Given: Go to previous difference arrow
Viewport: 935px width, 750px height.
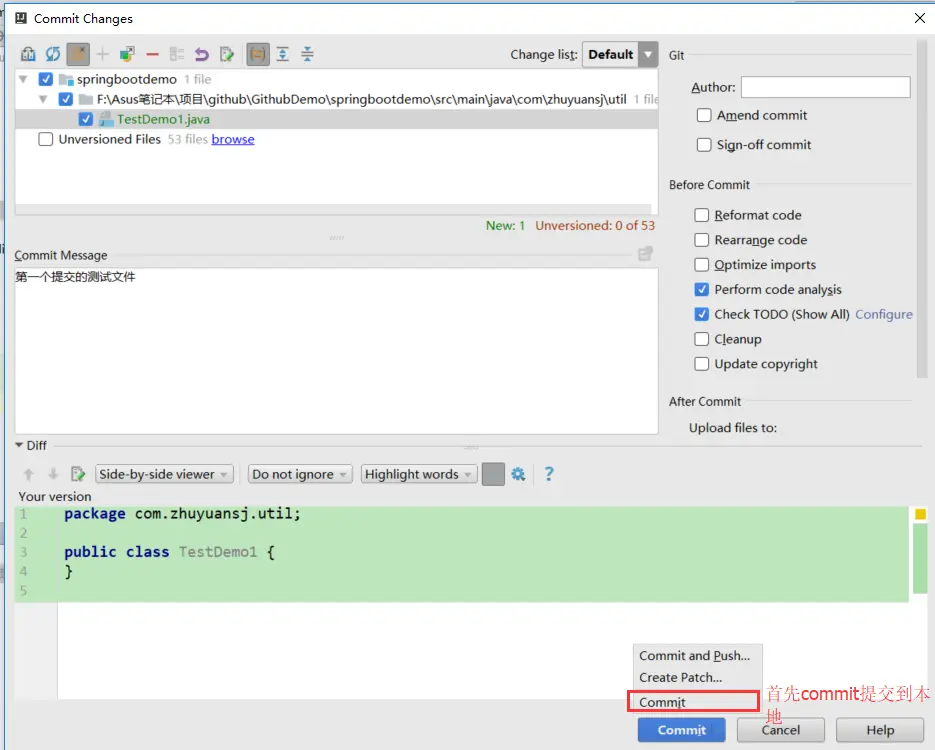Looking at the screenshot, I should point(28,474).
